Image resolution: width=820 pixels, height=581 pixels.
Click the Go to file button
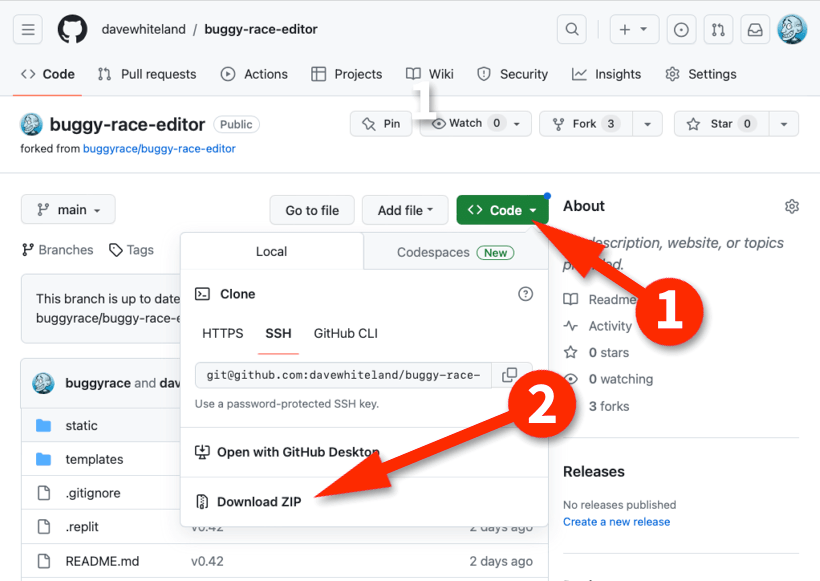coord(312,210)
